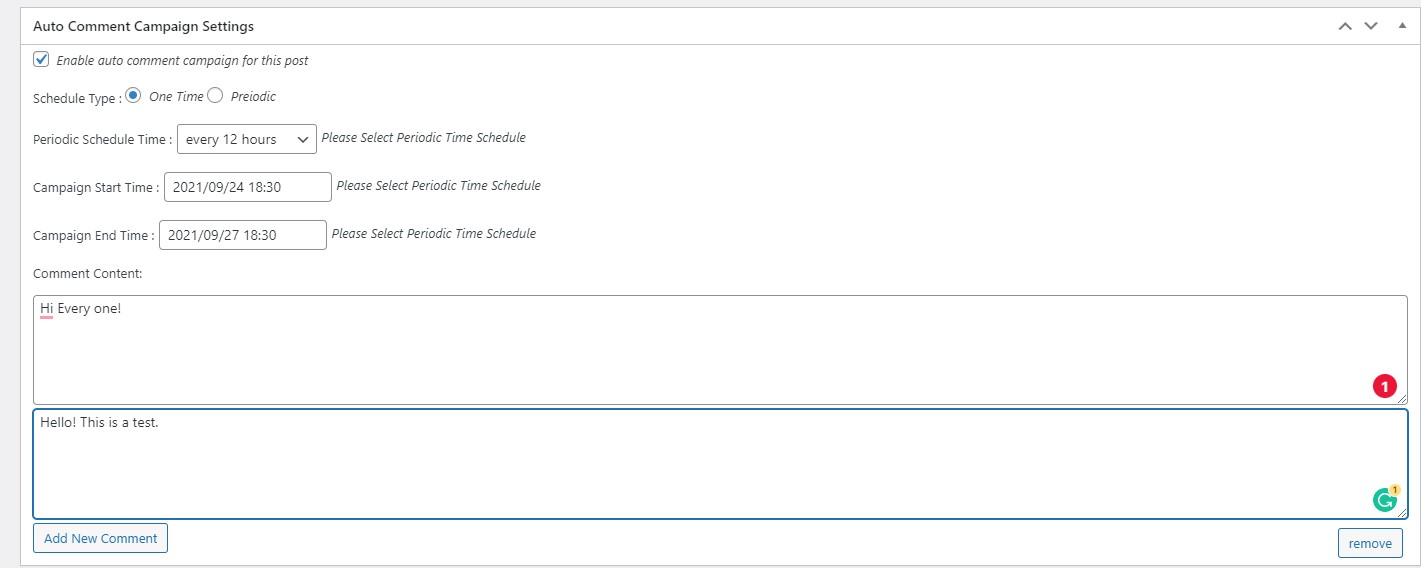Open the every 12 hours dropdown
Screen dimensions: 1421x568
[247, 139]
